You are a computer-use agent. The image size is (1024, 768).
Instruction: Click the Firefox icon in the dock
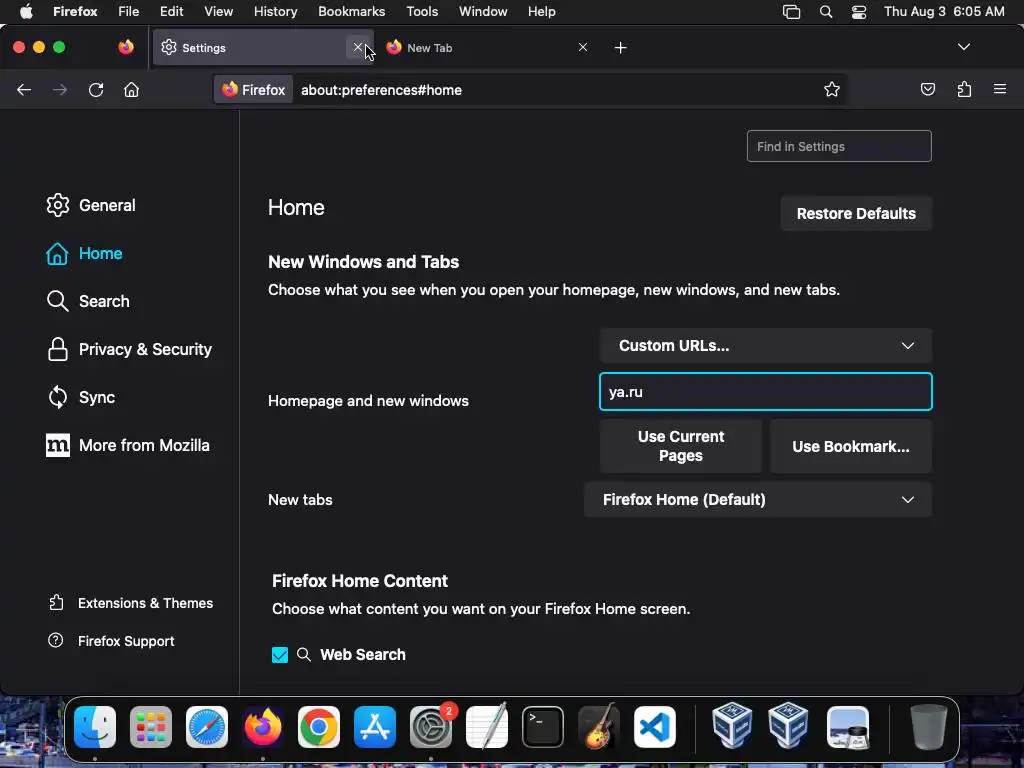[263, 727]
